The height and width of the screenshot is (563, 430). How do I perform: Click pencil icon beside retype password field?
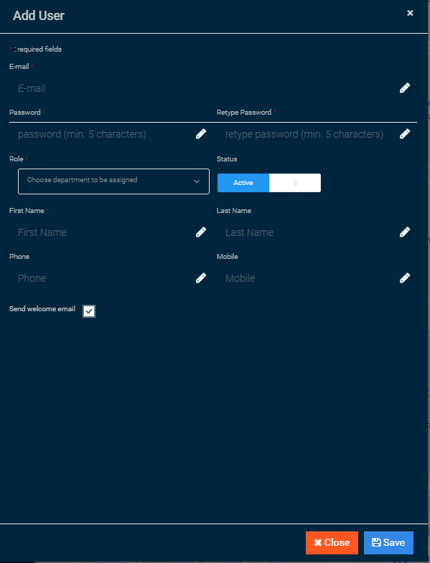point(405,134)
